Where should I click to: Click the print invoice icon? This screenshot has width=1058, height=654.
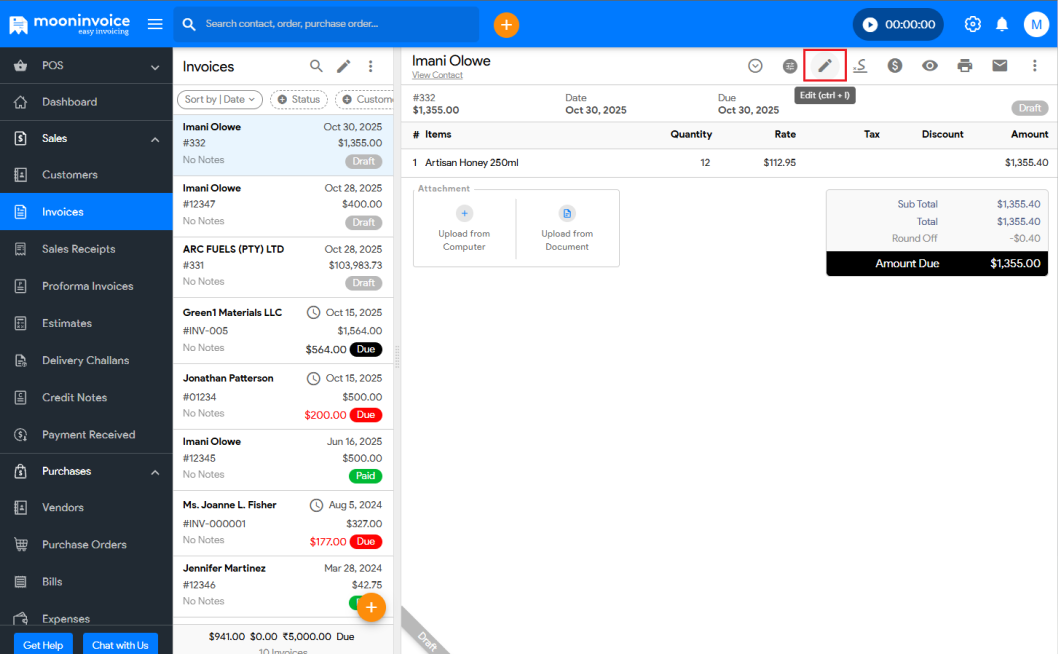[964, 66]
